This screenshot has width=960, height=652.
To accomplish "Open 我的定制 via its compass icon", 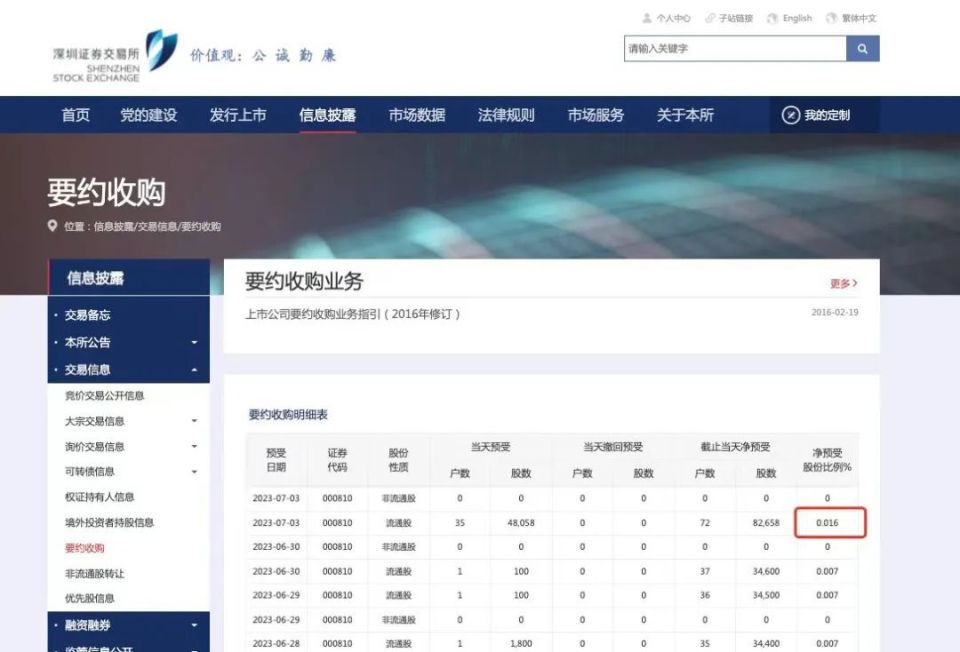I will 791,115.
